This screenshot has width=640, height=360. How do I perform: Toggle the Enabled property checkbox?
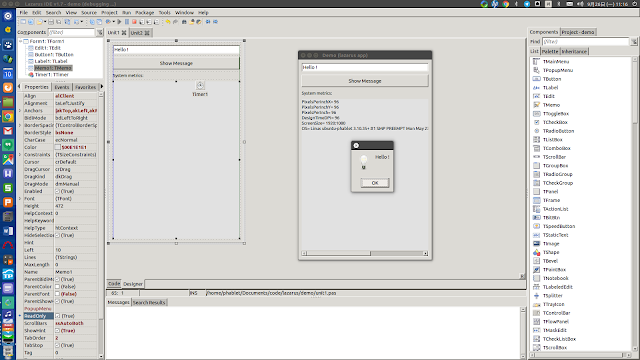(x=58, y=191)
